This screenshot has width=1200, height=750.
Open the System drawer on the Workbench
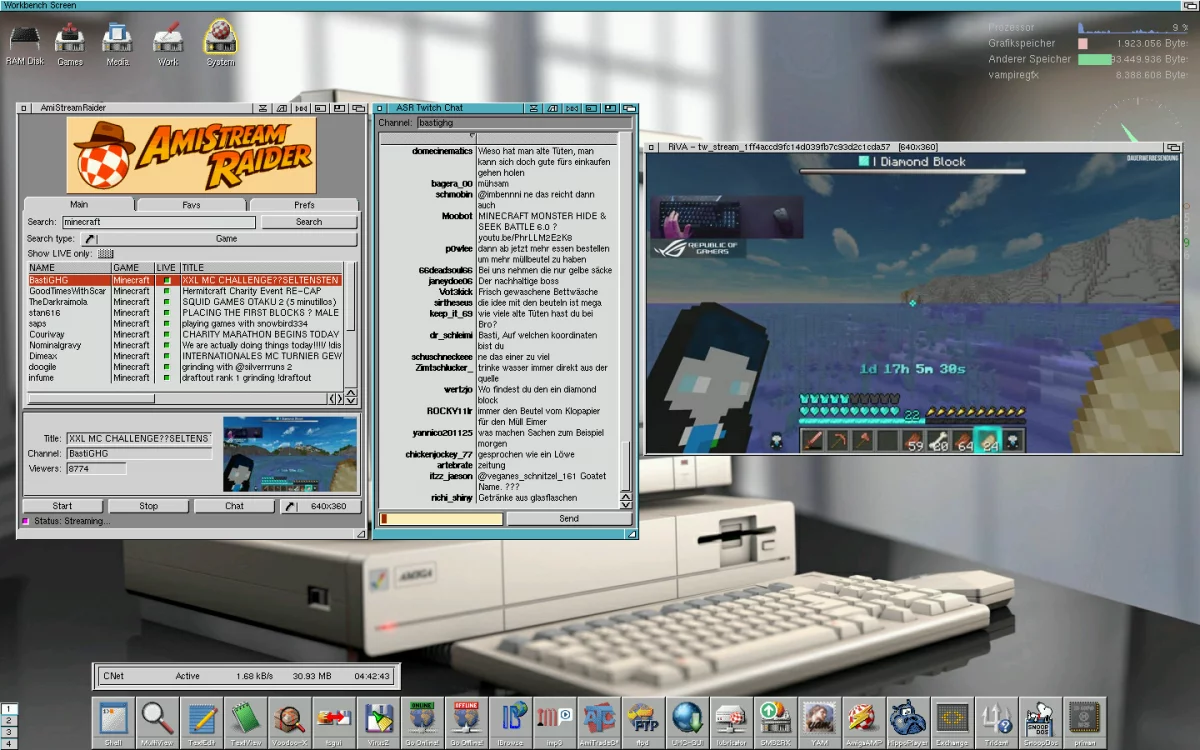coord(219,40)
